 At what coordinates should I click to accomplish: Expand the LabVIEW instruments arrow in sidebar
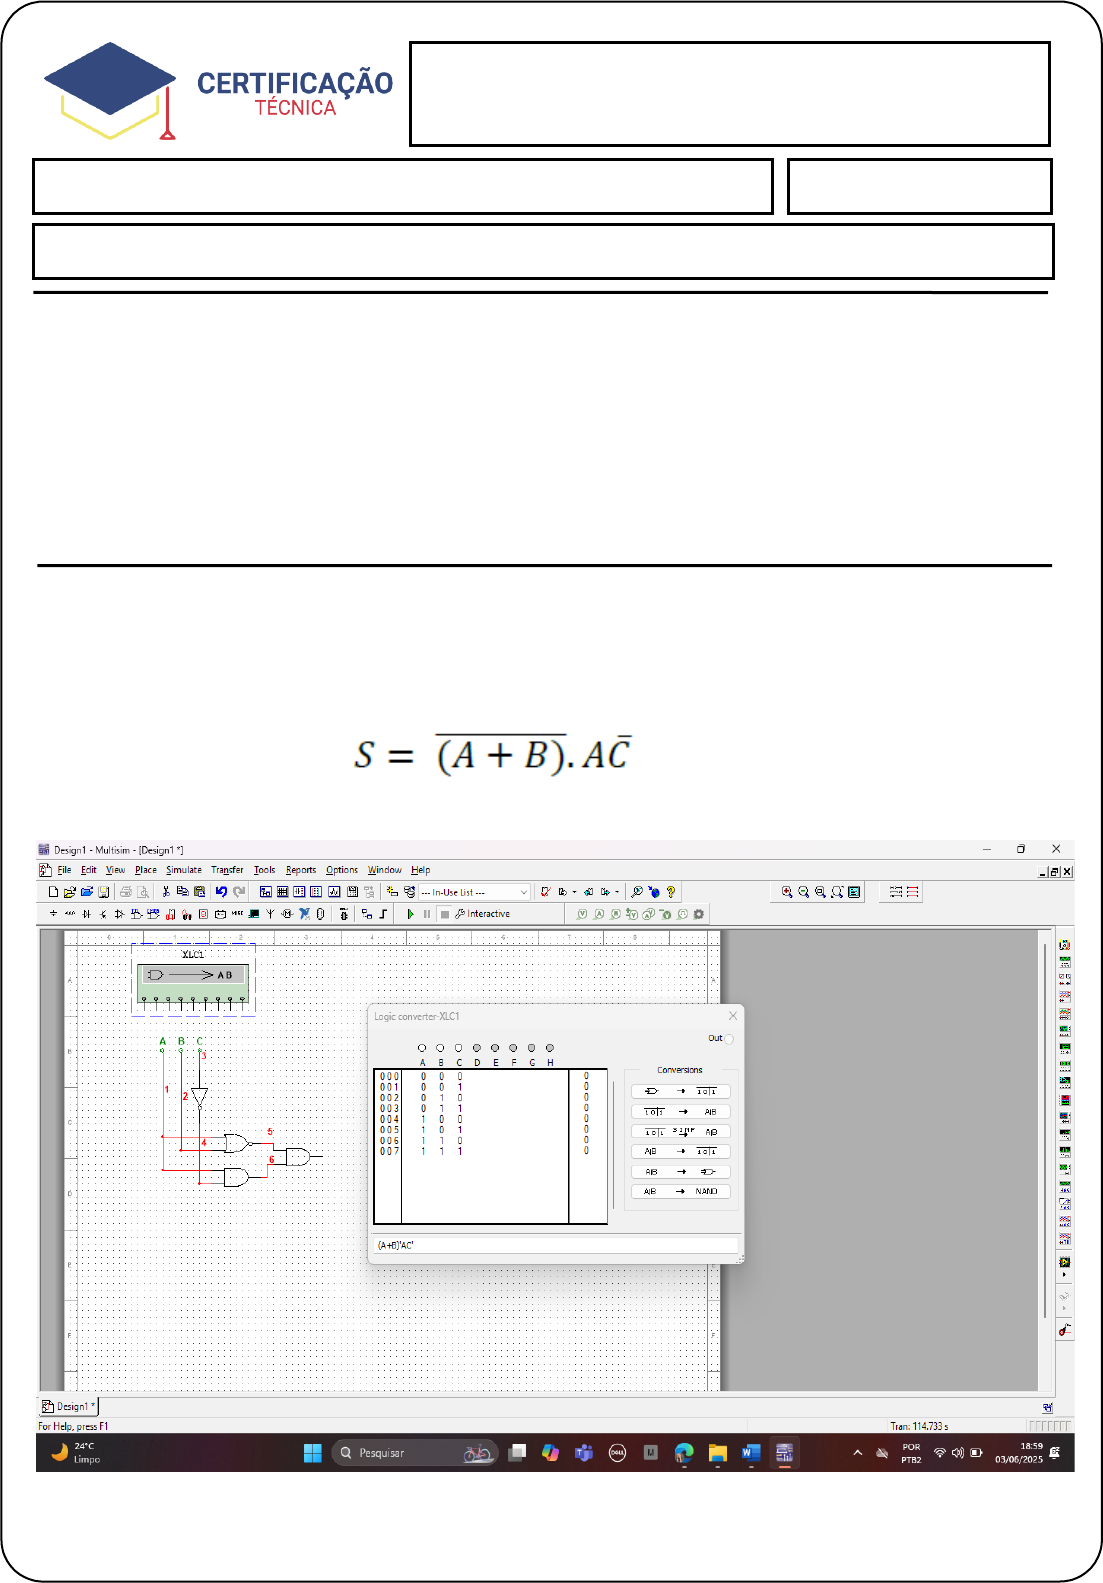coord(1064,1275)
